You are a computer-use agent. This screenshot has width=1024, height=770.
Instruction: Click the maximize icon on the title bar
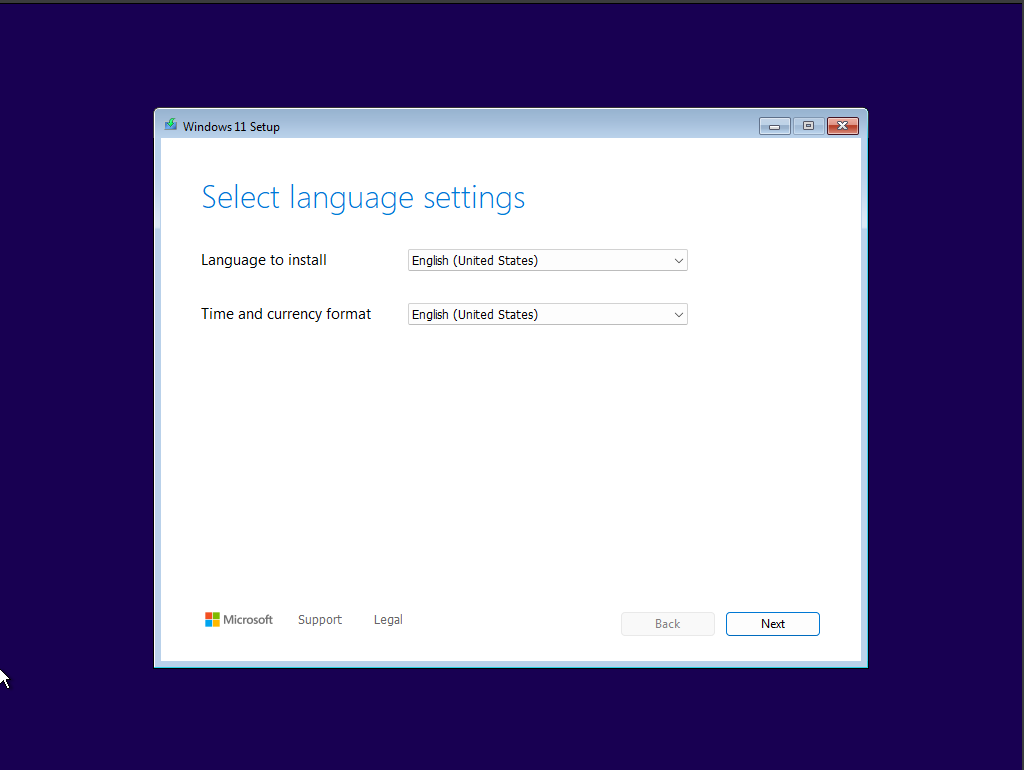pyautogui.click(x=808, y=126)
